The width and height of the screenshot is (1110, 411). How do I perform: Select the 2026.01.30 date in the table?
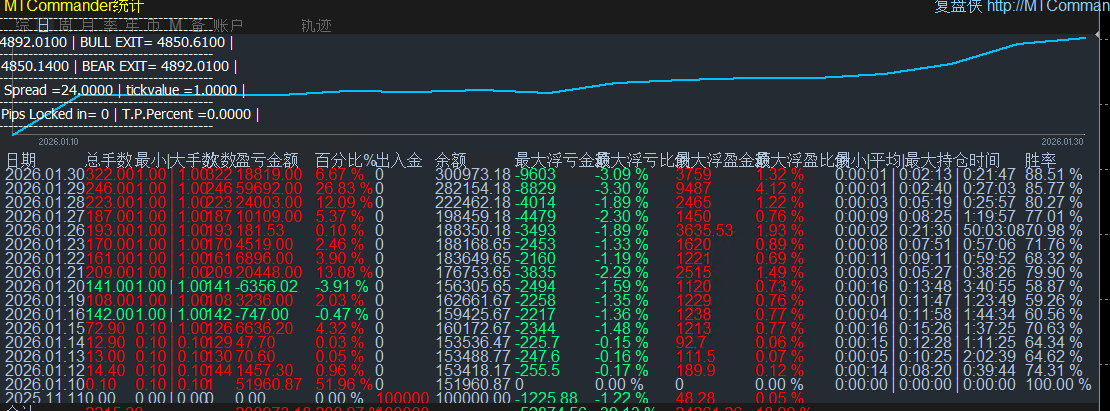[45, 174]
